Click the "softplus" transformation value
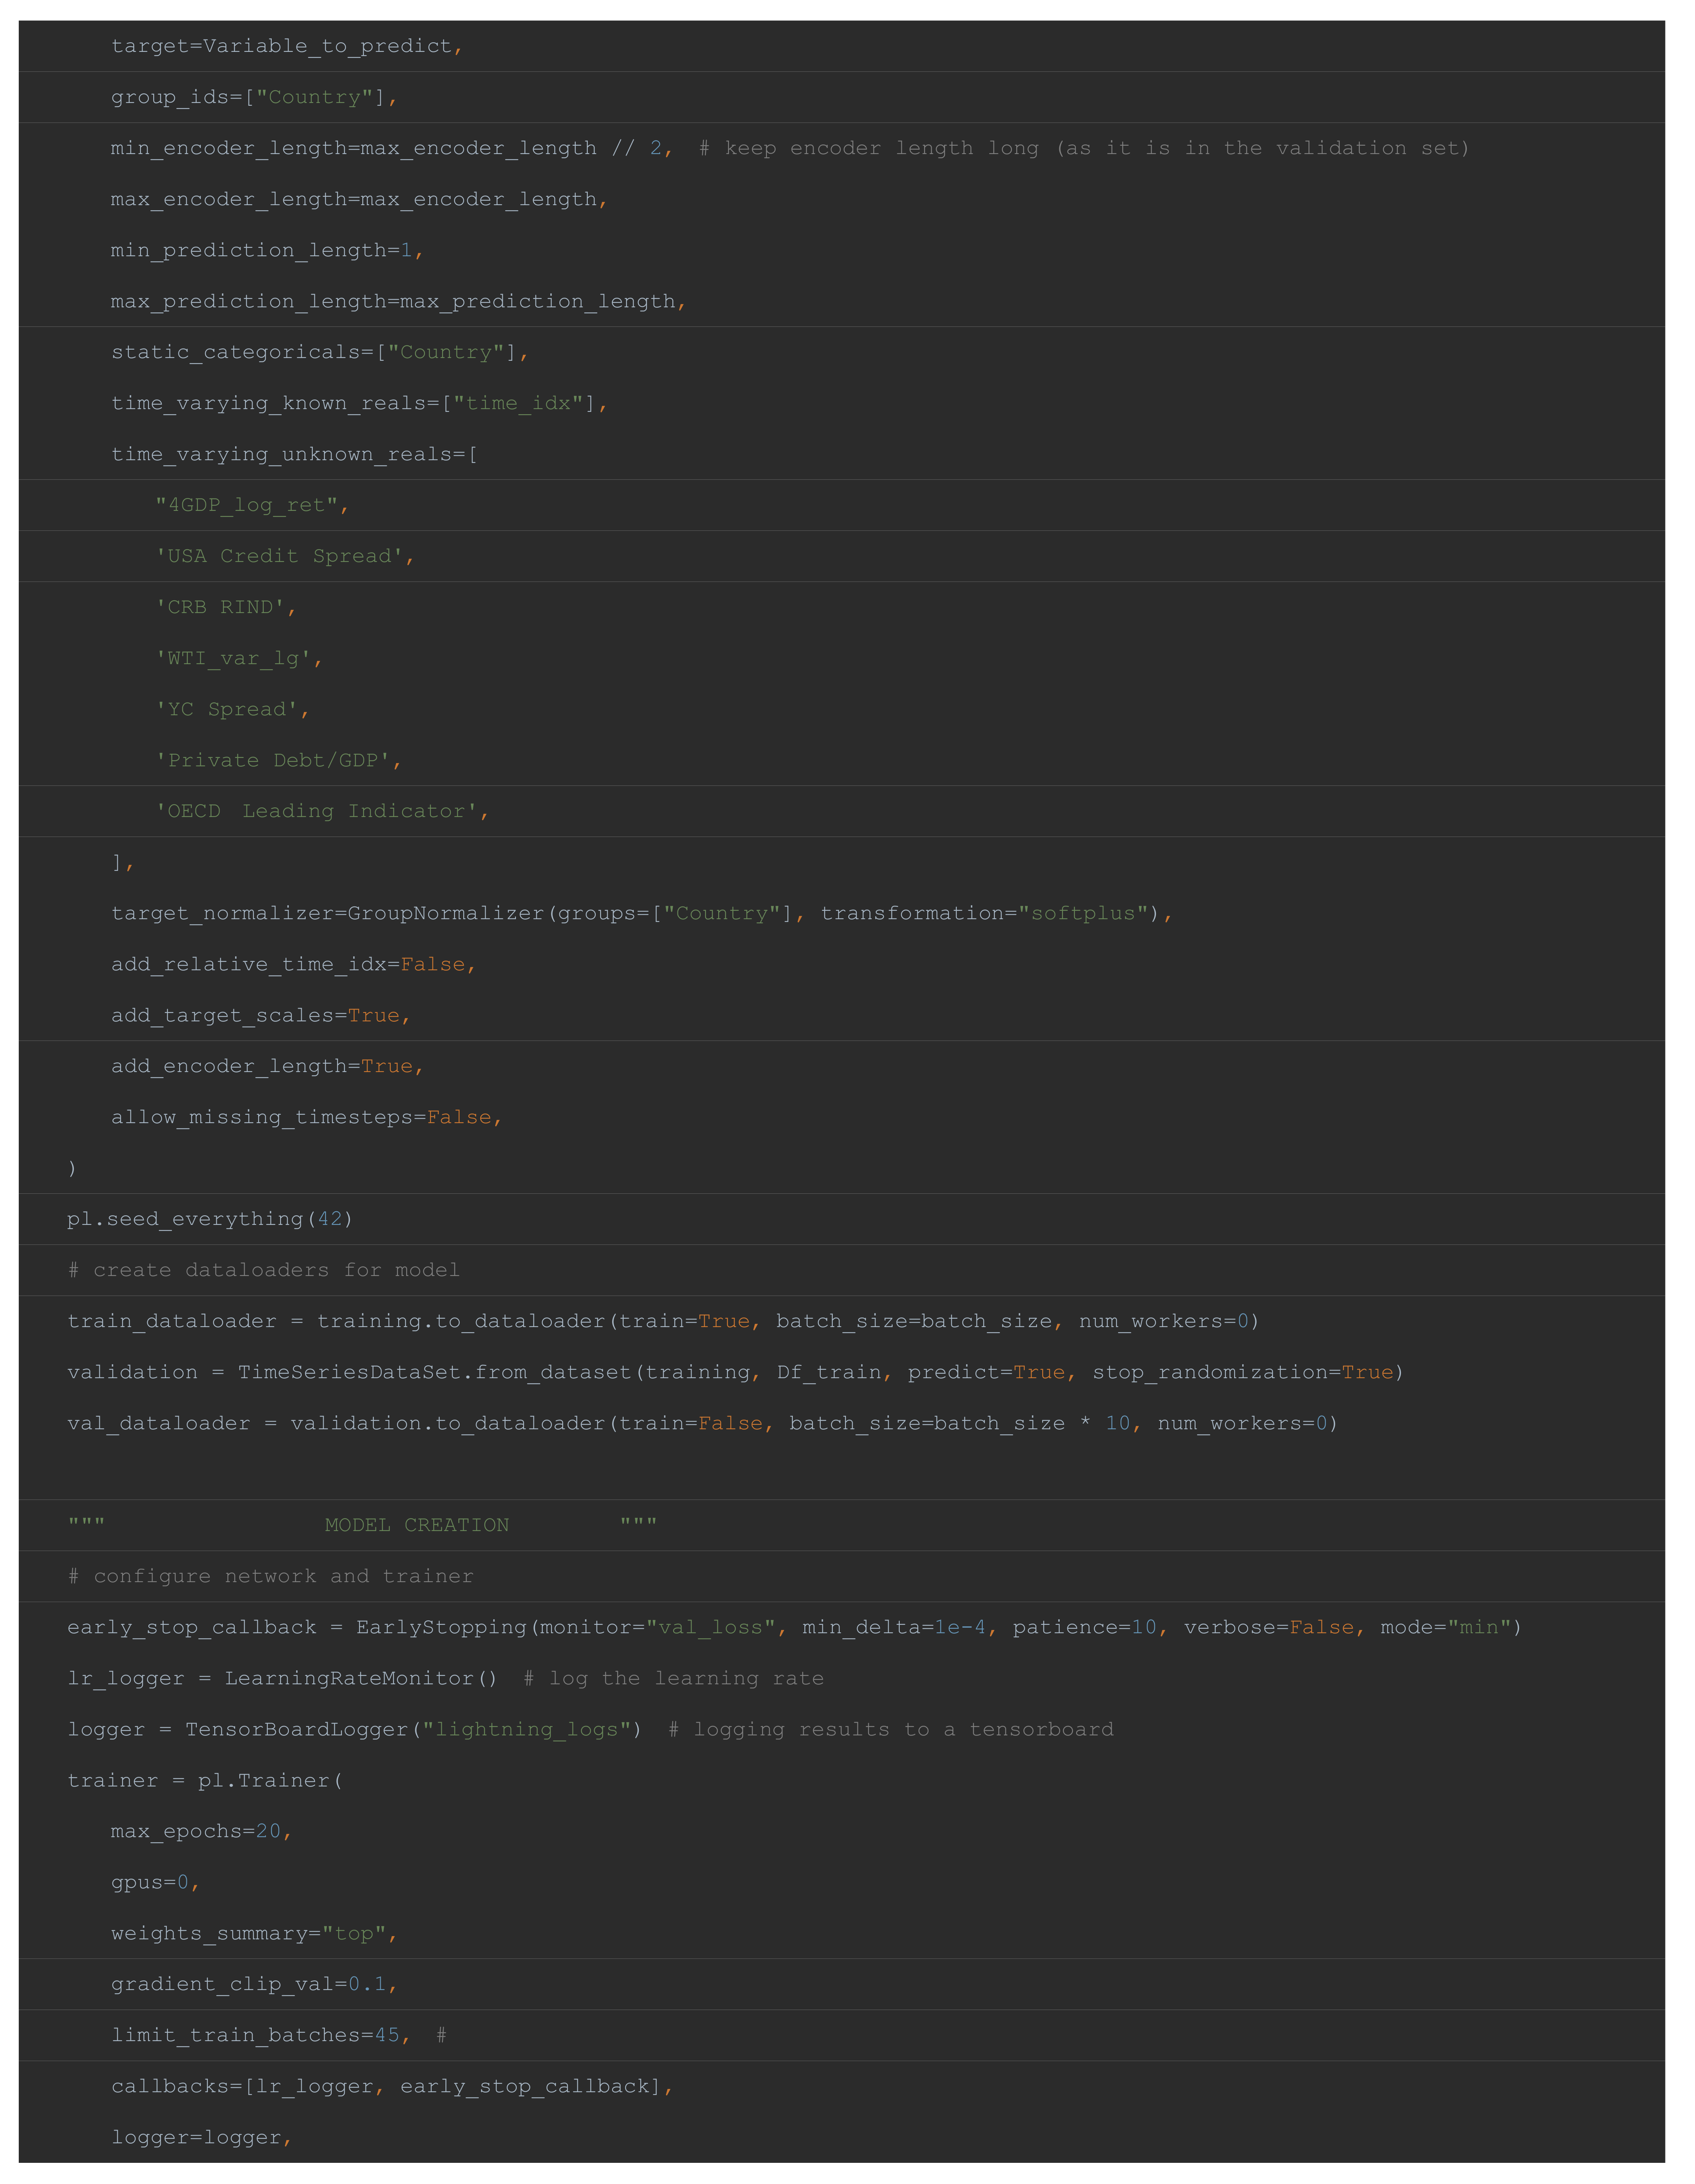Viewport: 1695px width, 2184px height. coord(1083,914)
